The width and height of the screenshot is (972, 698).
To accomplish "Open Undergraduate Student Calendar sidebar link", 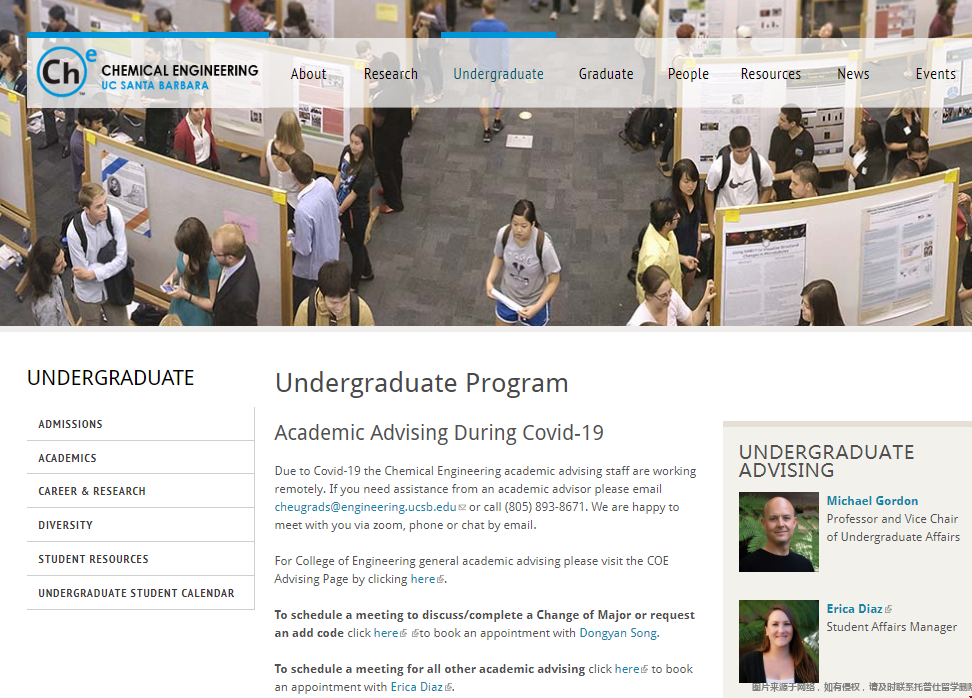I will [136, 593].
